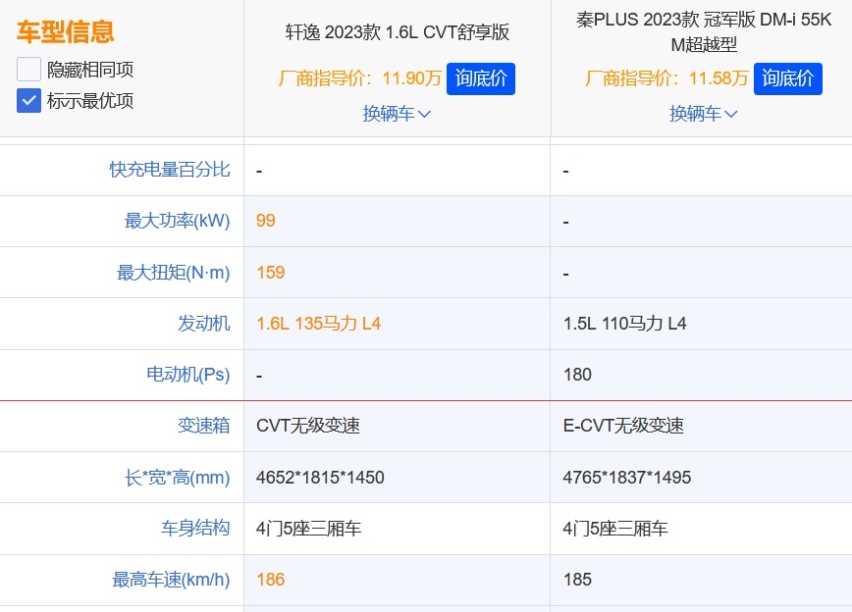Open 换辆车 dropdown under 轩逸
852x612 pixels.
tap(397, 114)
